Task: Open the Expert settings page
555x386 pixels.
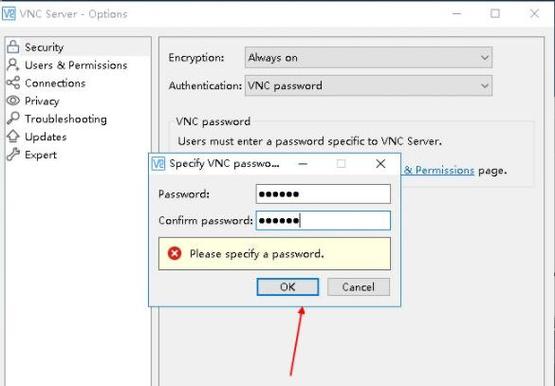Action: [x=41, y=155]
